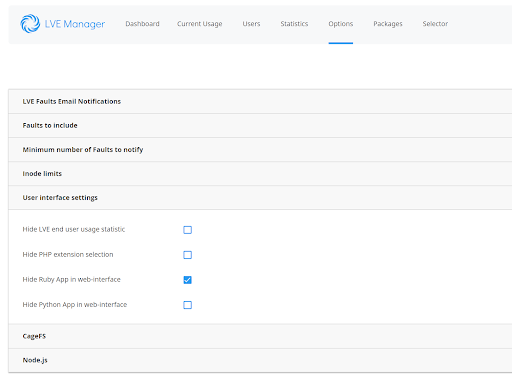Viewport: 512px width, 377px height.
Task: Click the LVE Manager swirl logo
Action: pyautogui.click(x=30, y=24)
